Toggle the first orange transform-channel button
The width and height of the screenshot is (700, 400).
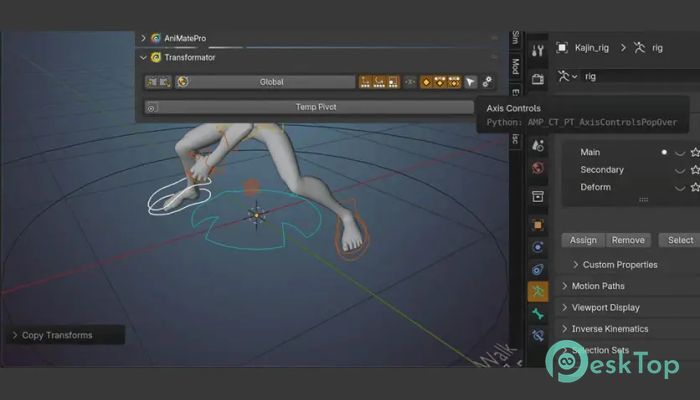(366, 82)
